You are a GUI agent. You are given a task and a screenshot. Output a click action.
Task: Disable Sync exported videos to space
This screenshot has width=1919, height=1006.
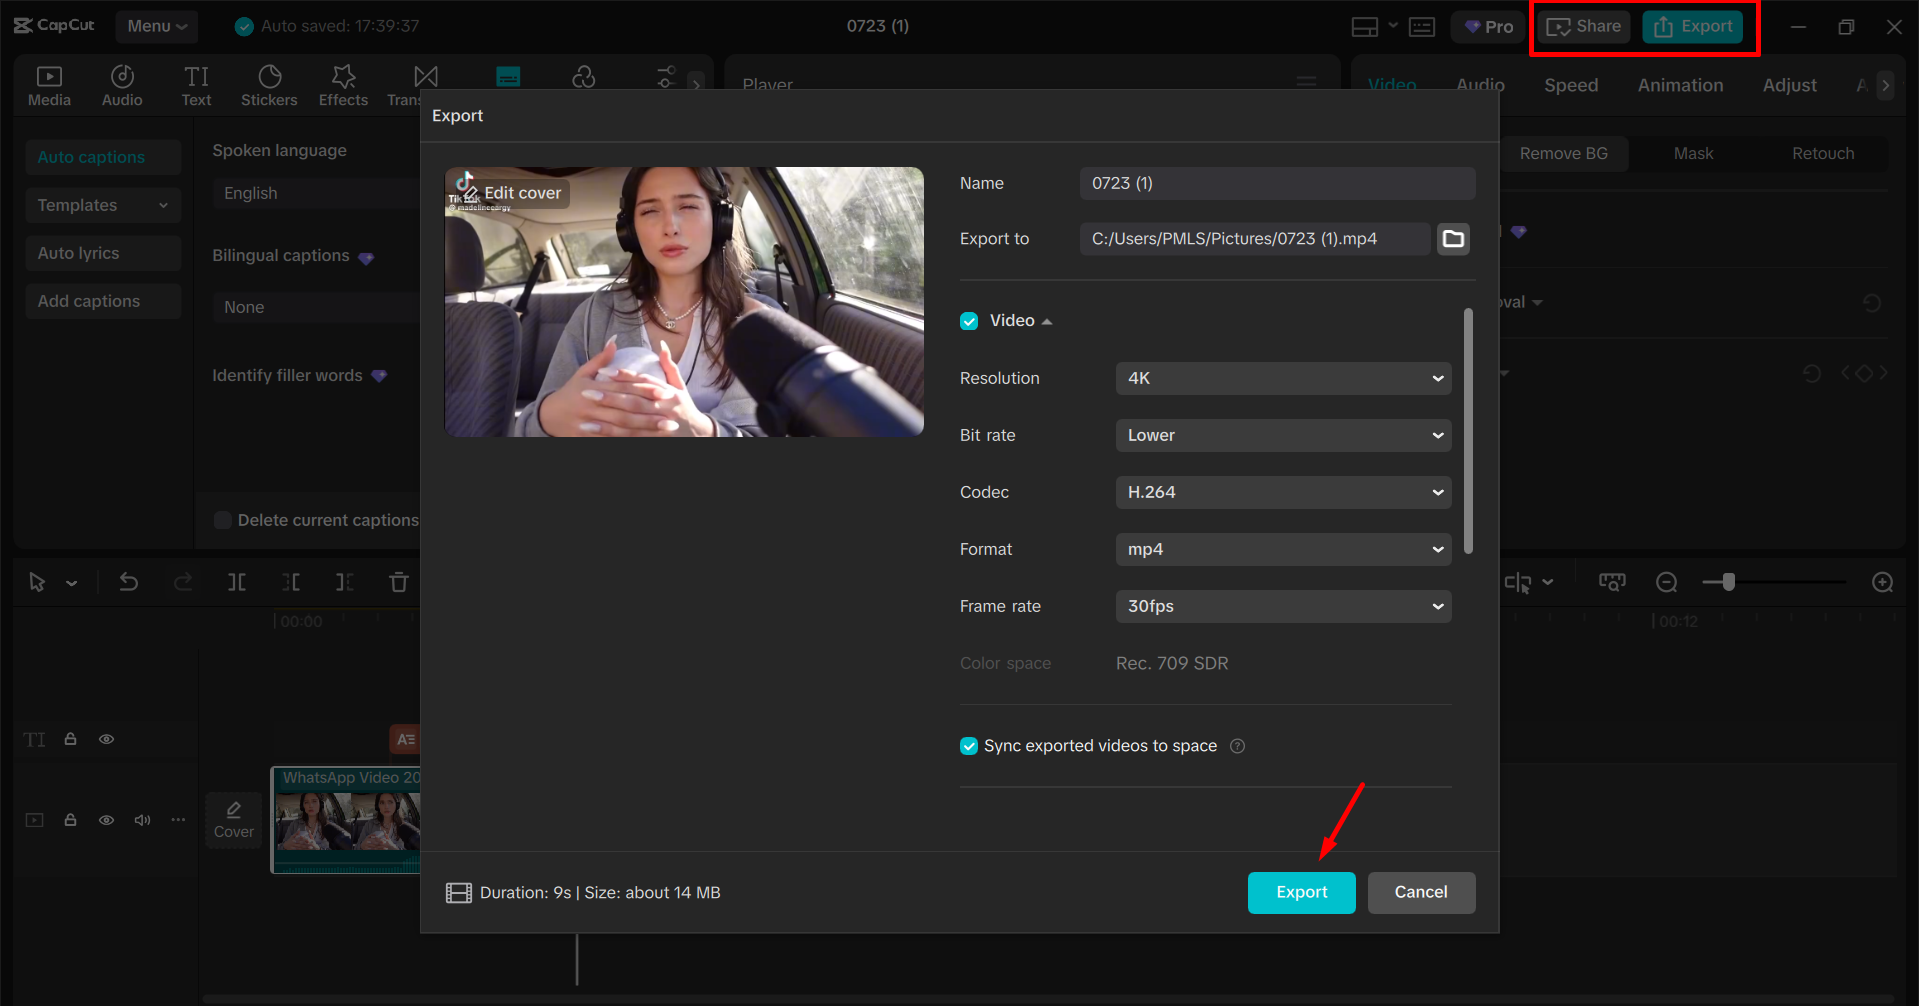tap(968, 745)
